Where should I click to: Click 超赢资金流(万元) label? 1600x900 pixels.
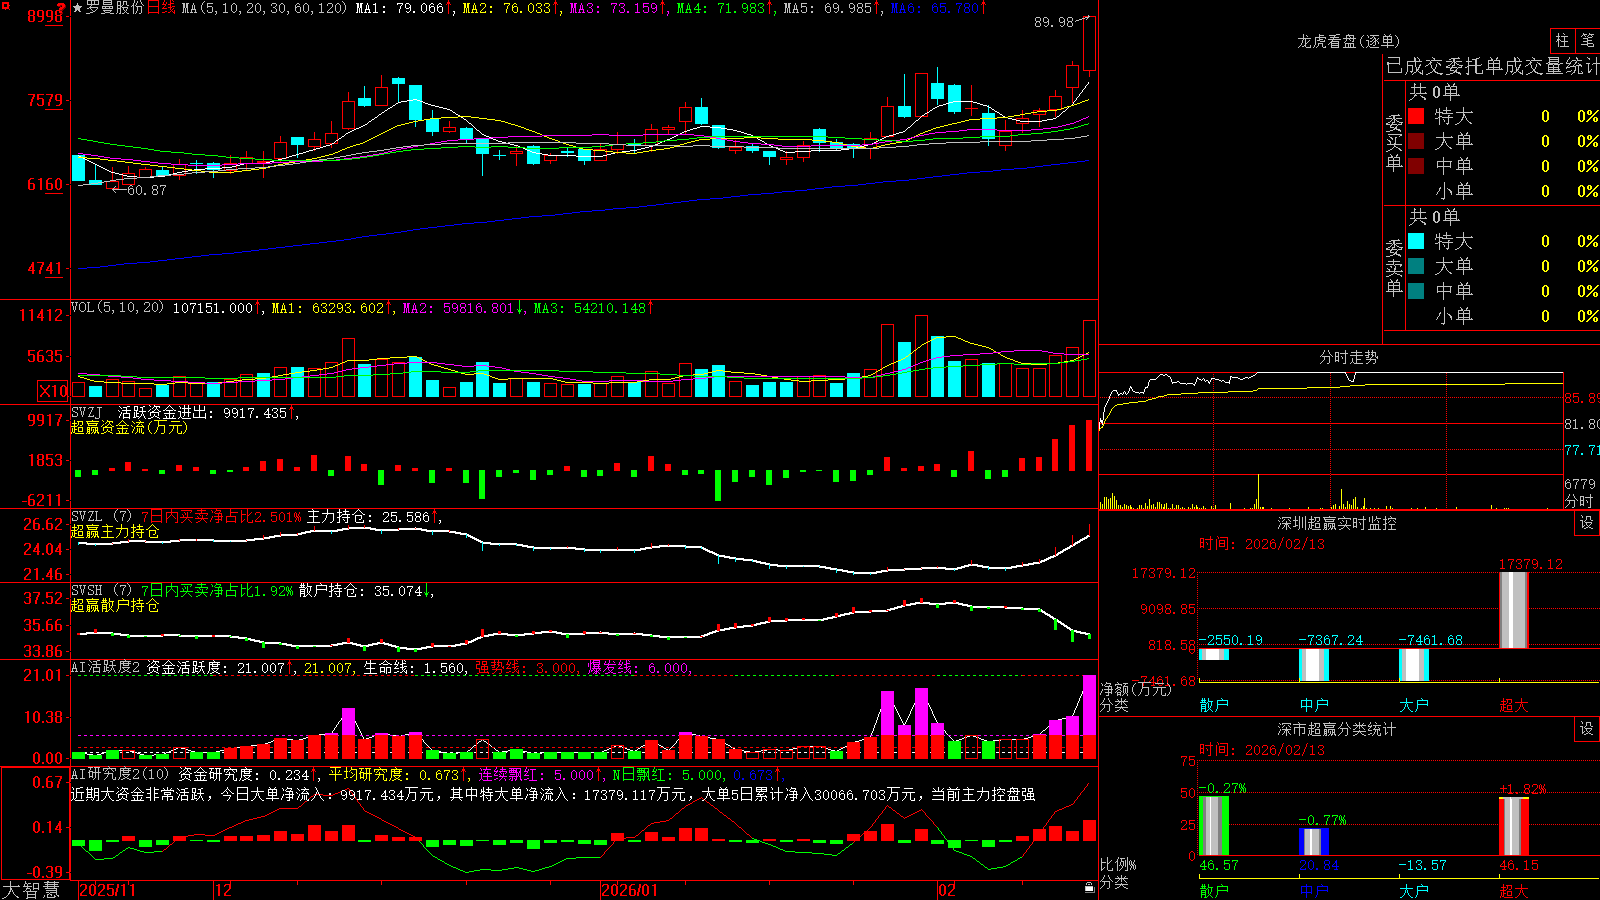click(129, 427)
